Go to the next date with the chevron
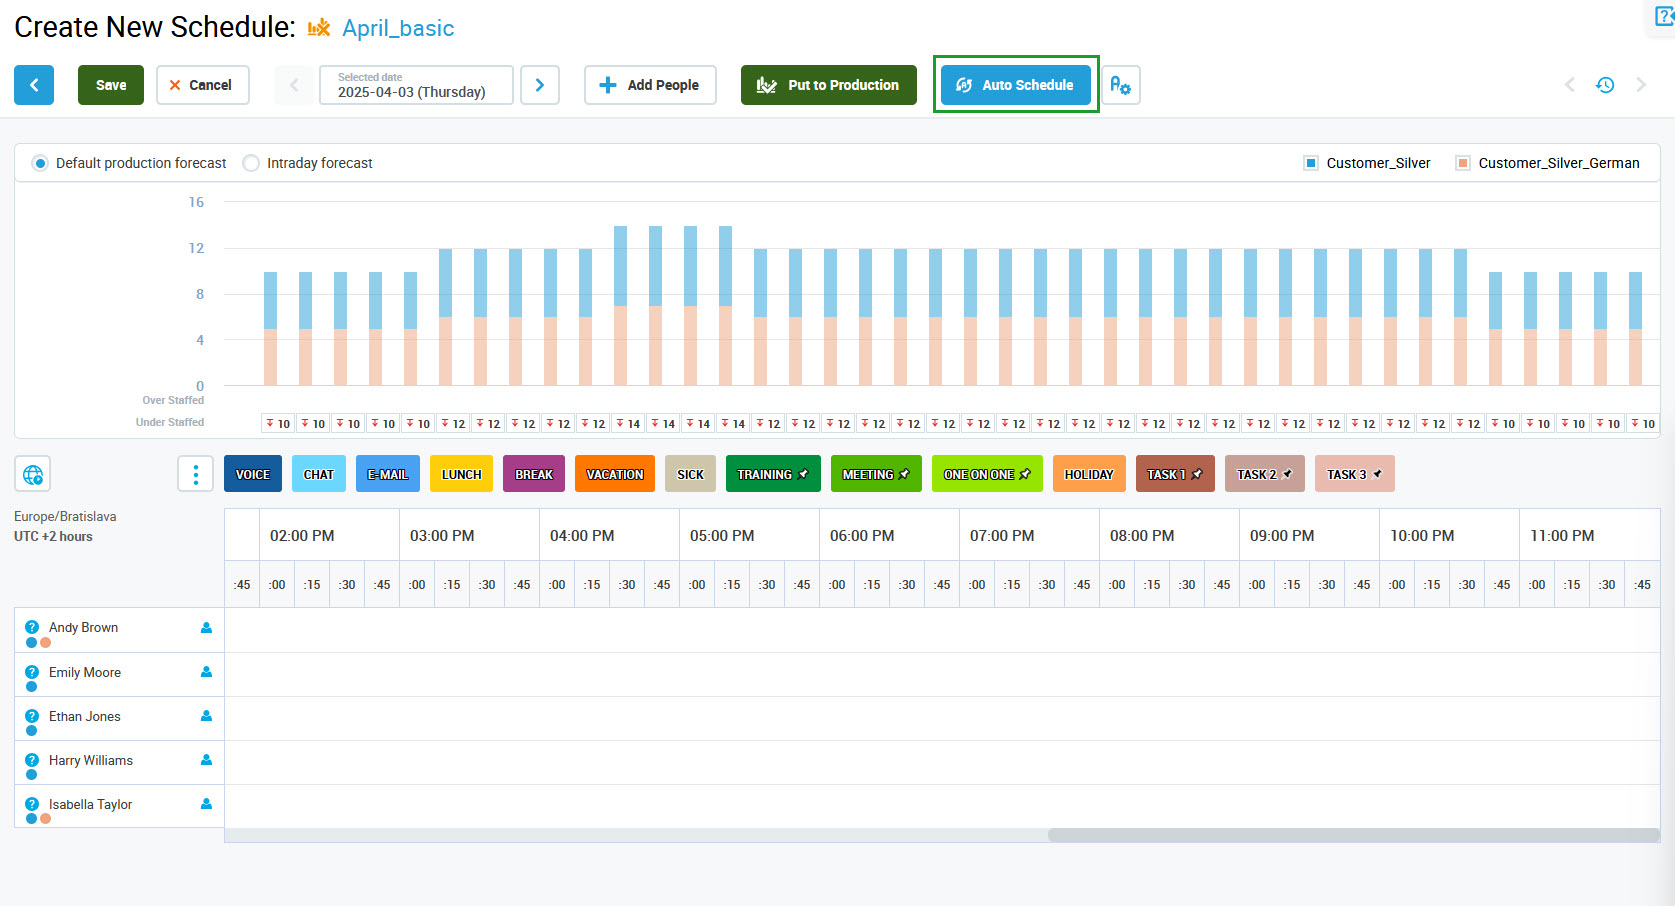This screenshot has height=906, width=1675. (x=540, y=85)
